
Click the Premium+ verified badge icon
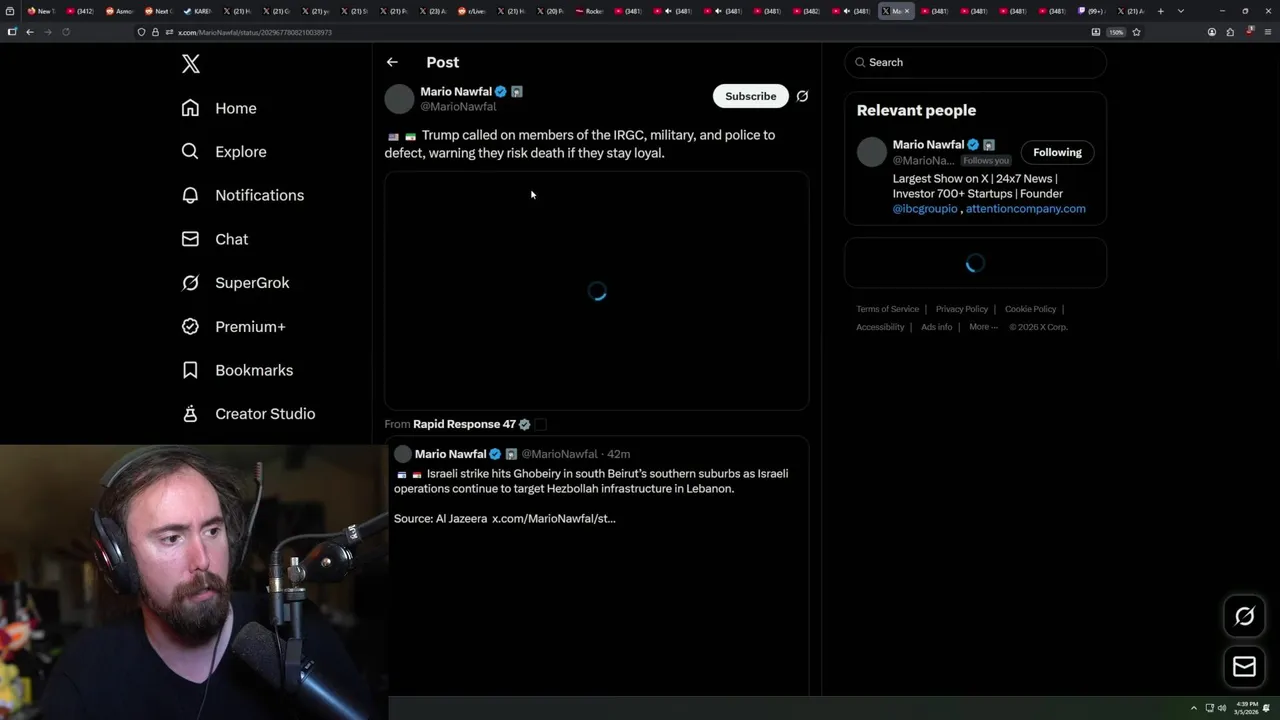190,327
